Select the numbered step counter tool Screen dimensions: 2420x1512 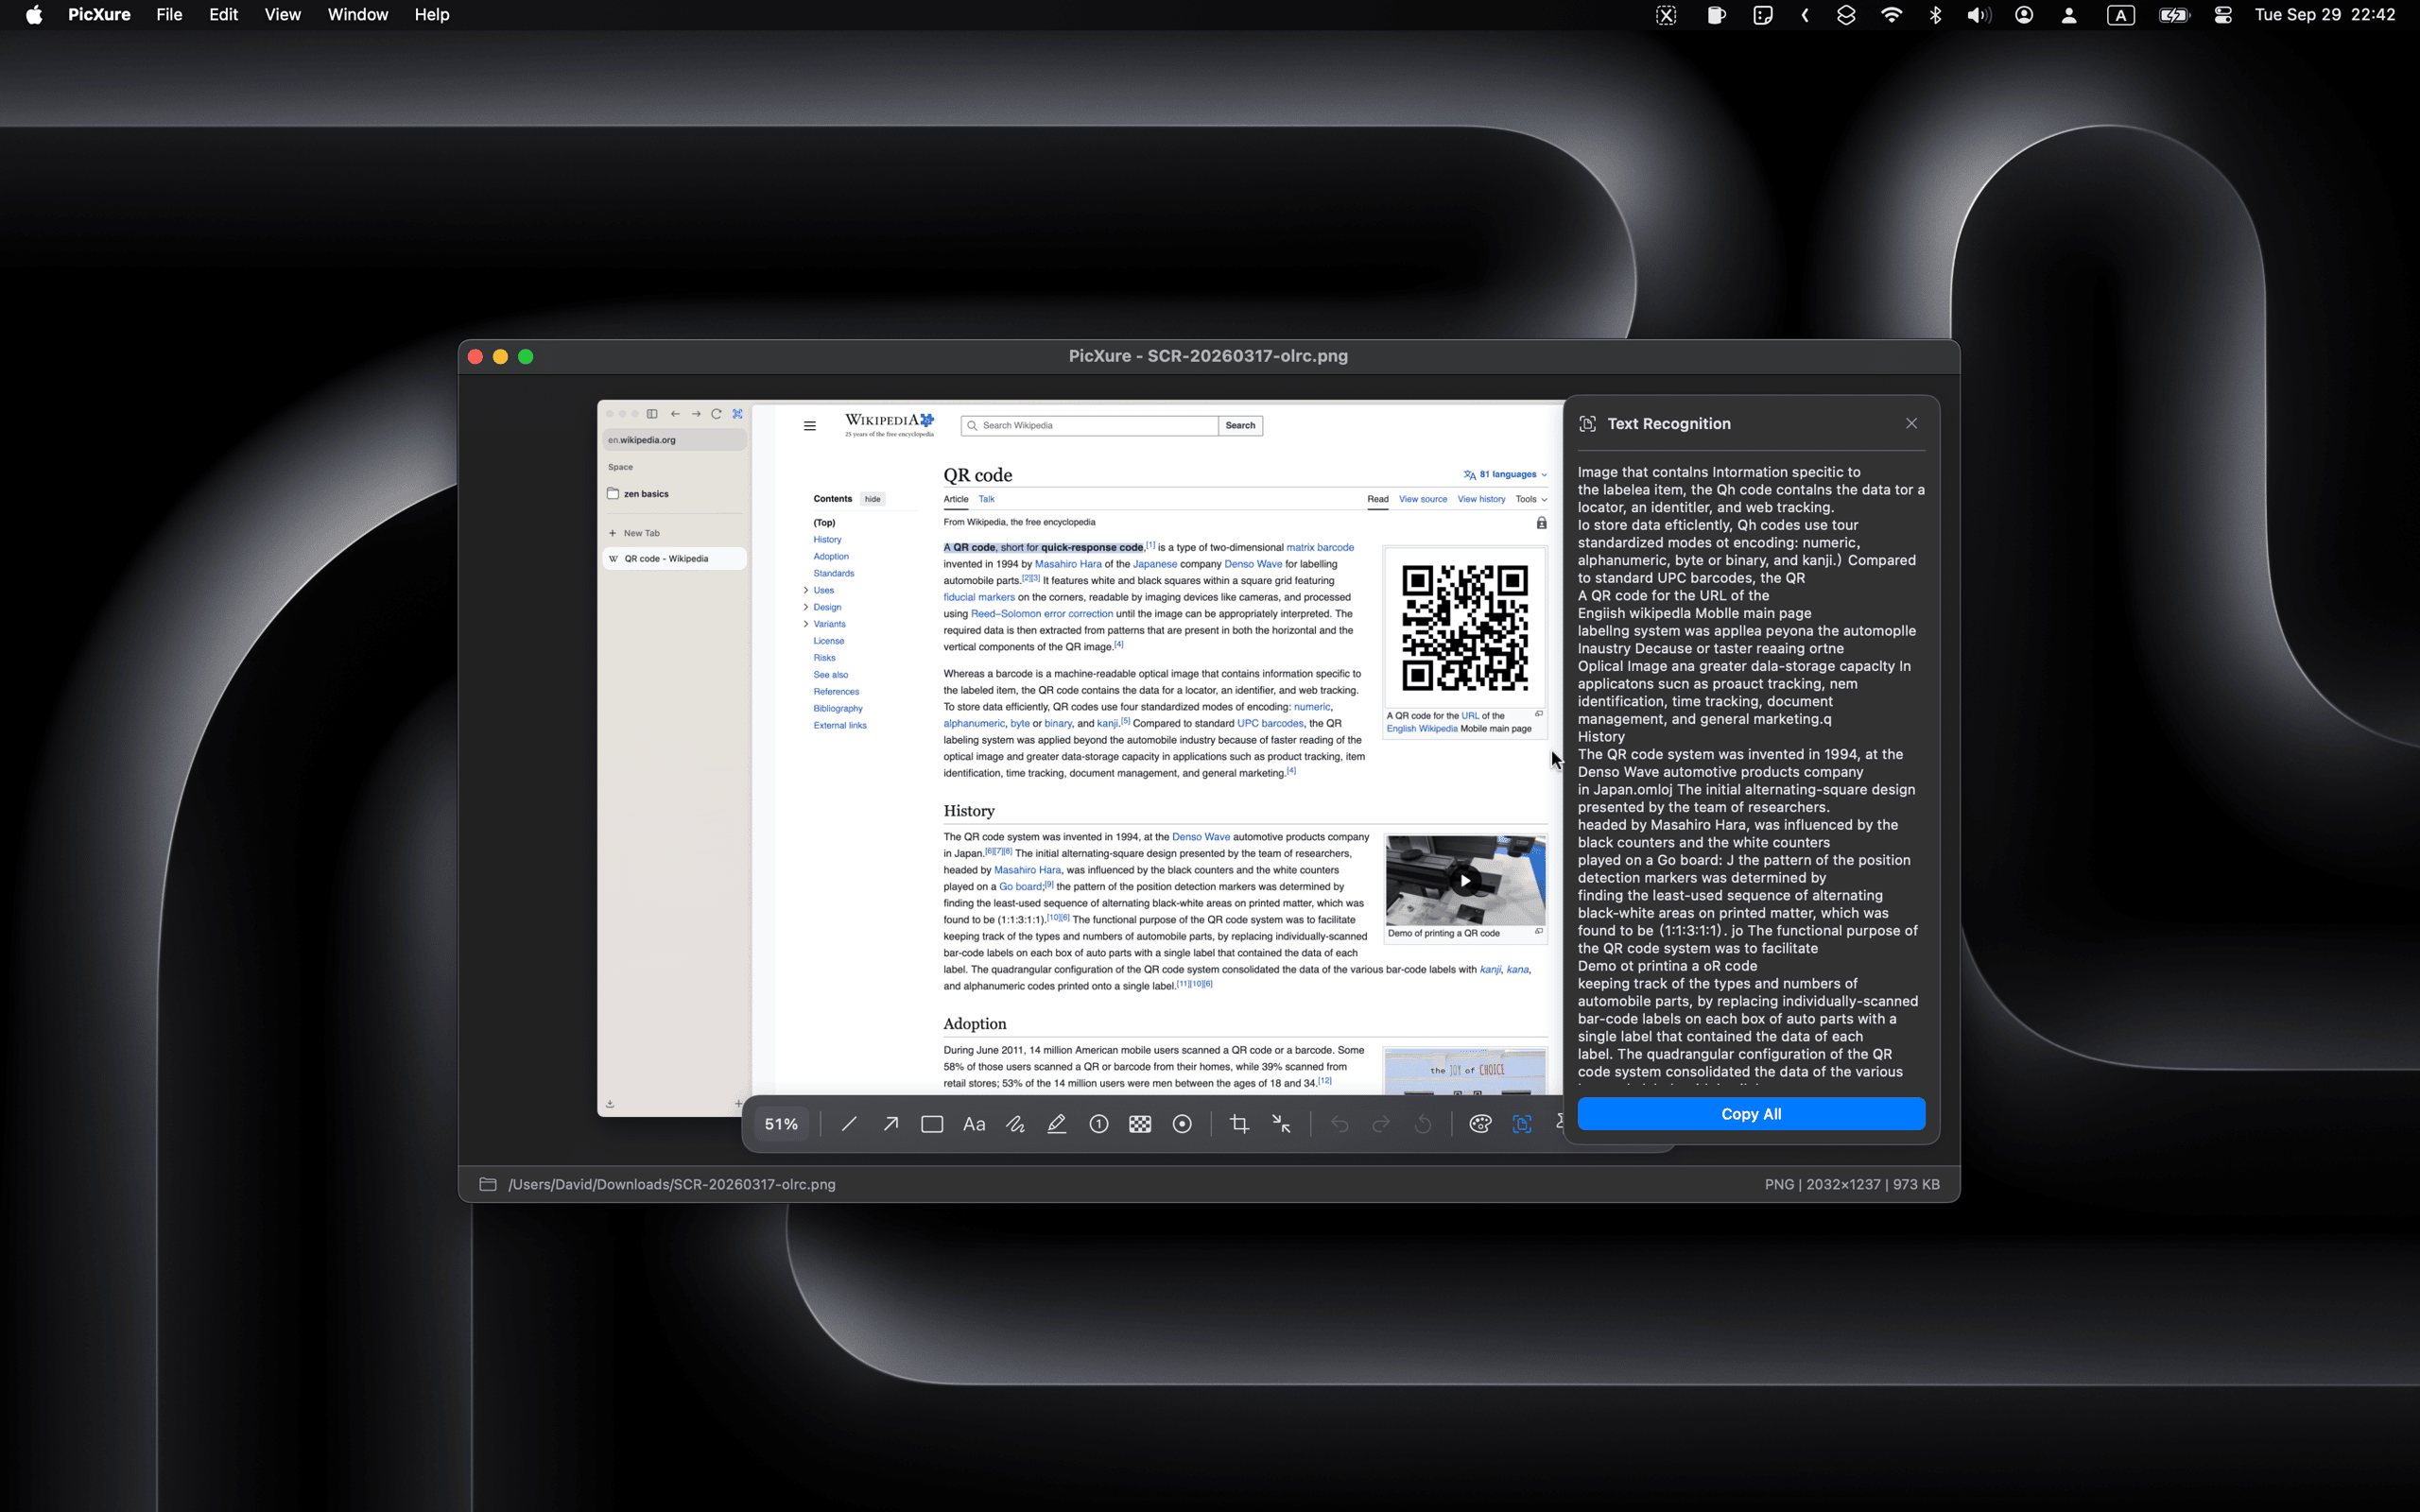click(1098, 1124)
